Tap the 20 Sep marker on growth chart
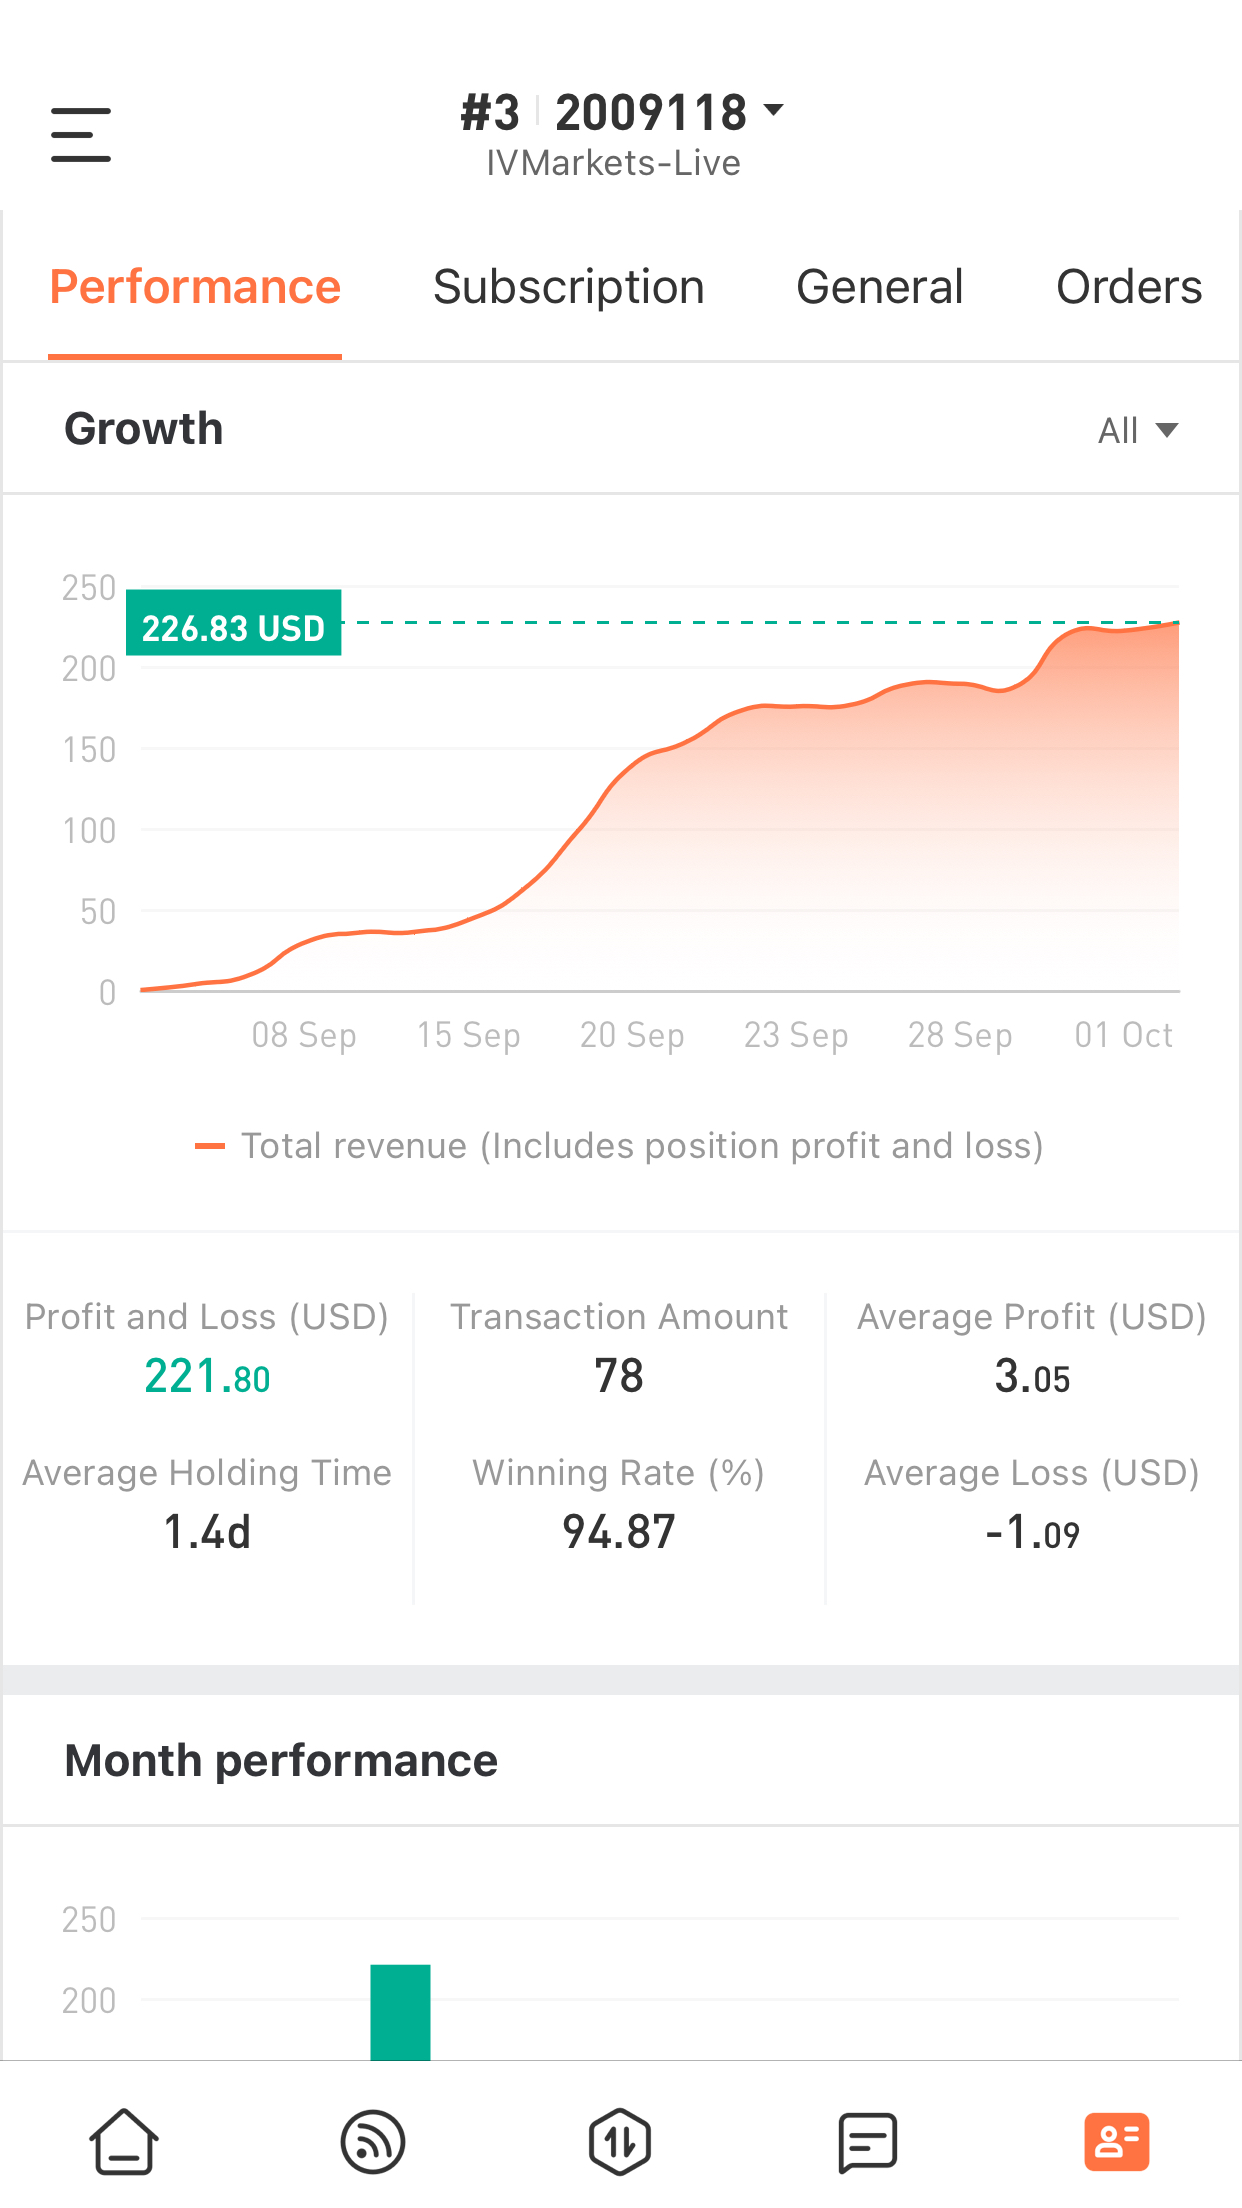The width and height of the screenshot is (1242, 2208). coord(632,1035)
